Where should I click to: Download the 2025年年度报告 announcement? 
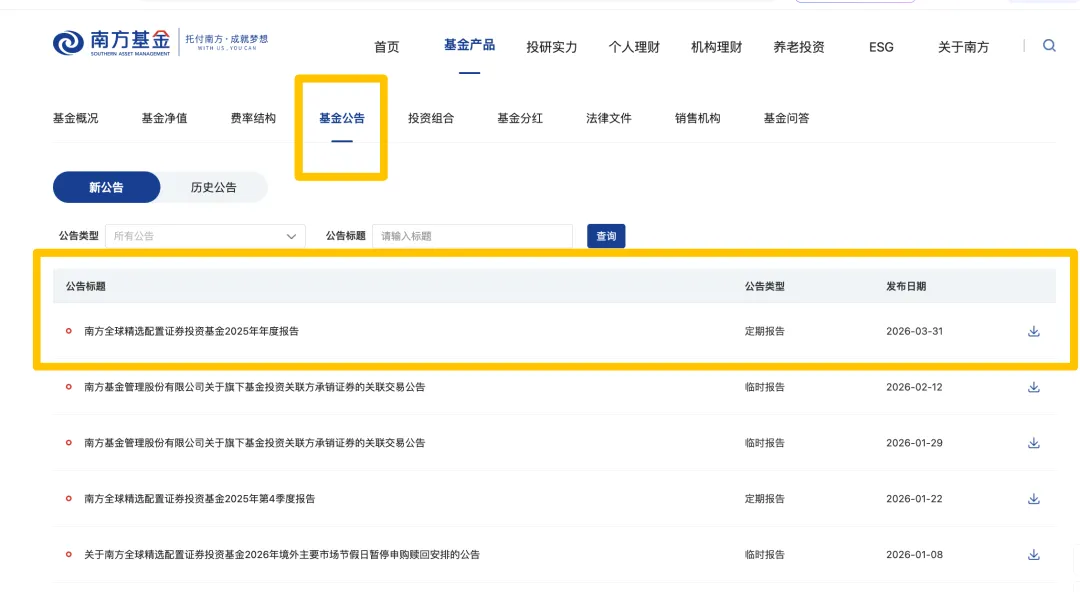click(x=1034, y=331)
